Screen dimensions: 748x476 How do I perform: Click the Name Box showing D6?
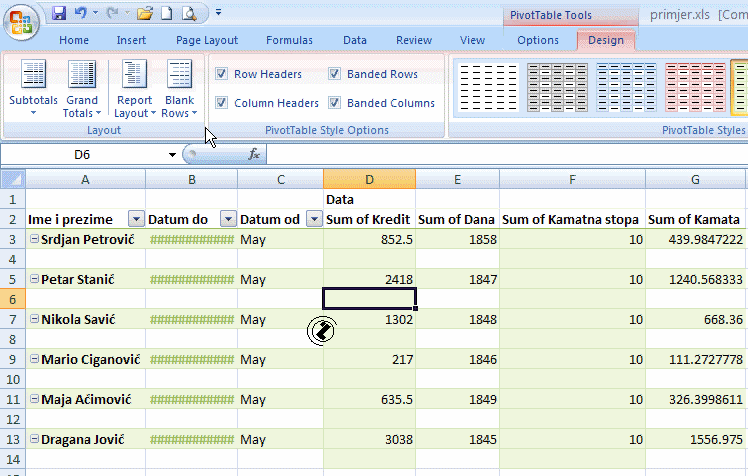[90, 155]
